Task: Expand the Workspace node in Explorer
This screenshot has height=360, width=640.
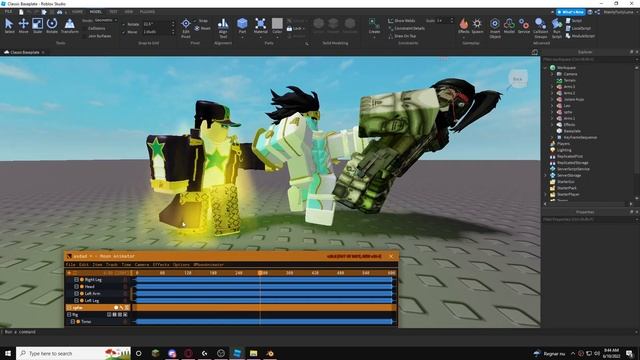Action: (x=546, y=68)
